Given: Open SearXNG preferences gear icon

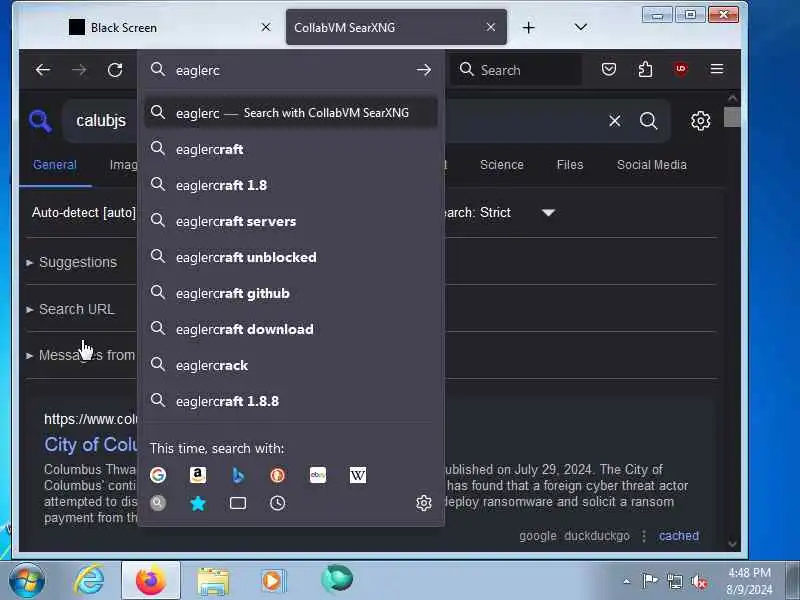Looking at the screenshot, I should pos(701,121).
